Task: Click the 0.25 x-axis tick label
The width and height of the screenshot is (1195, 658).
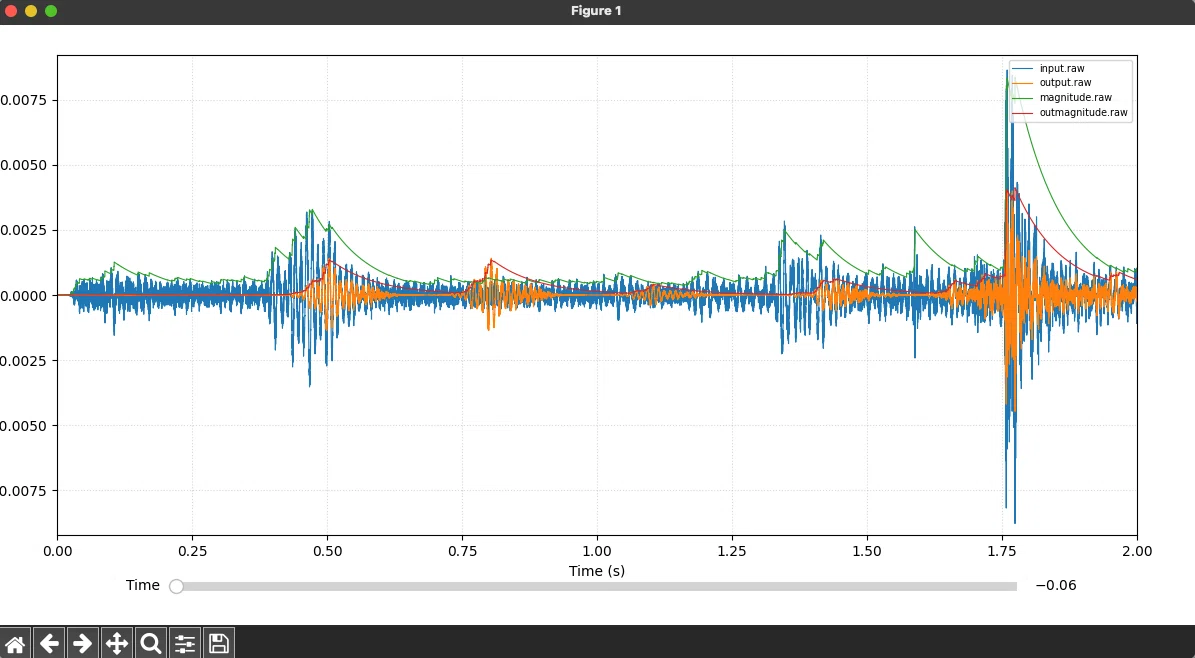Action: (192, 550)
